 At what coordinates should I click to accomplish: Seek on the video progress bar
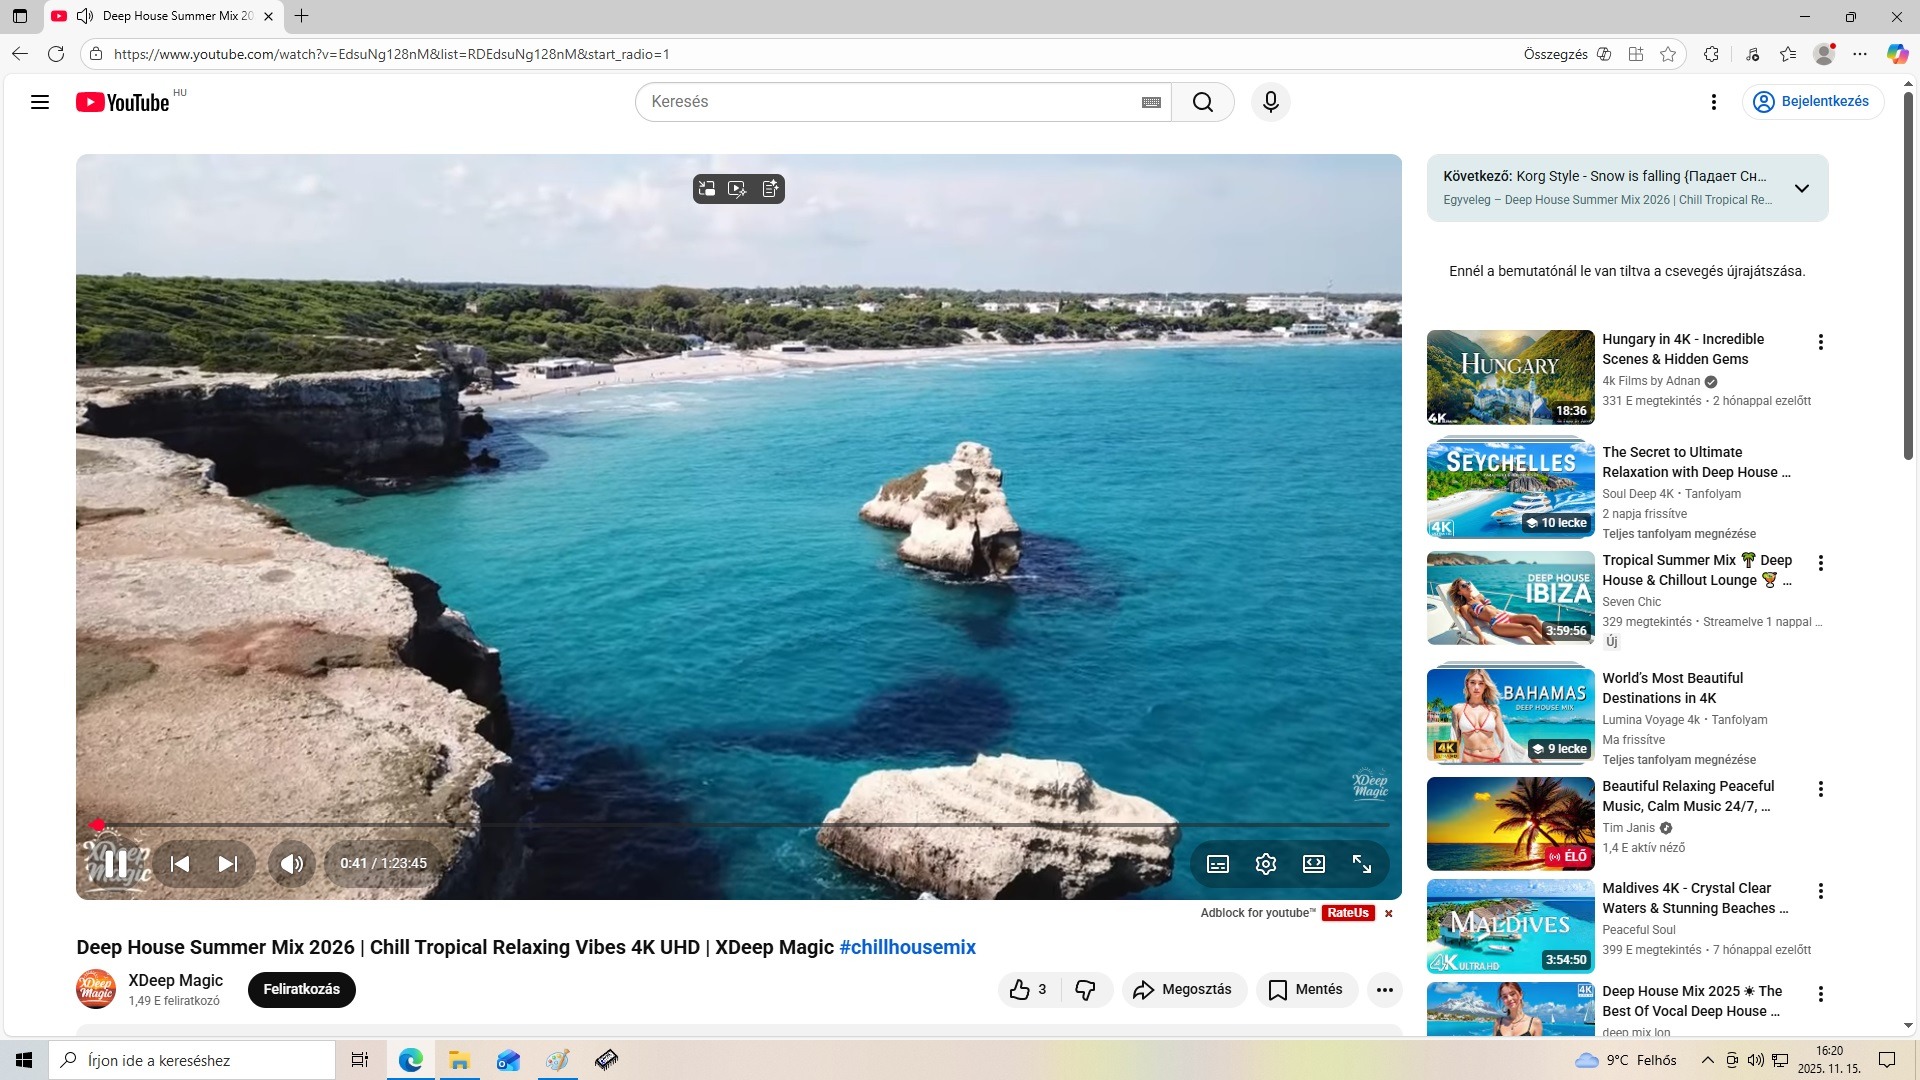pyautogui.click(x=740, y=825)
